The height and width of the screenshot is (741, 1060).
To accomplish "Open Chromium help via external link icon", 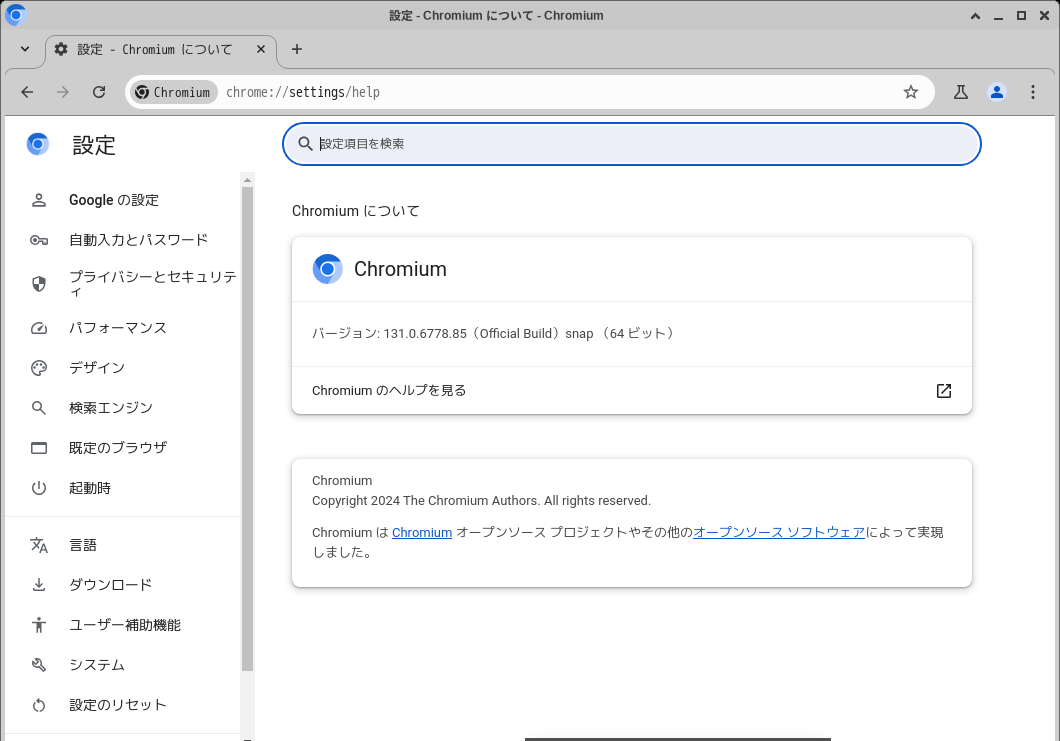I will pyautogui.click(x=943, y=391).
